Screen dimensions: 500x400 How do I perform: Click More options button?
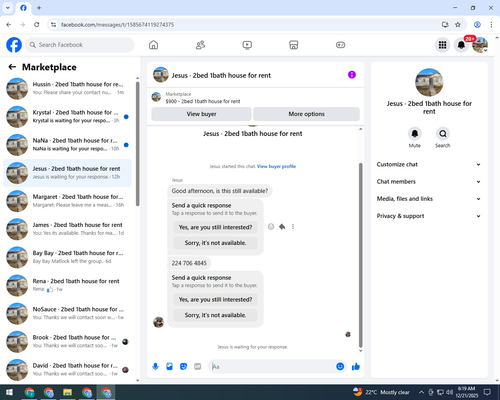(306, 114)
